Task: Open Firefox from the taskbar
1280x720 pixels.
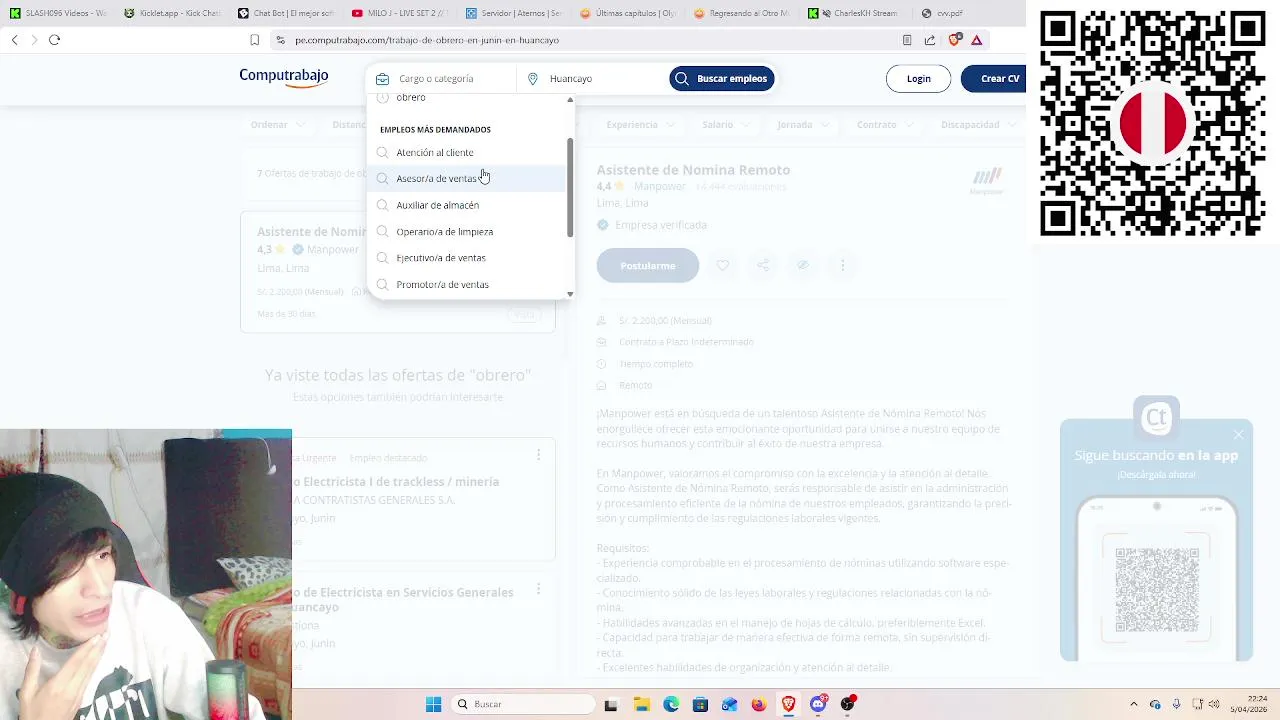Action: [759, 704]
